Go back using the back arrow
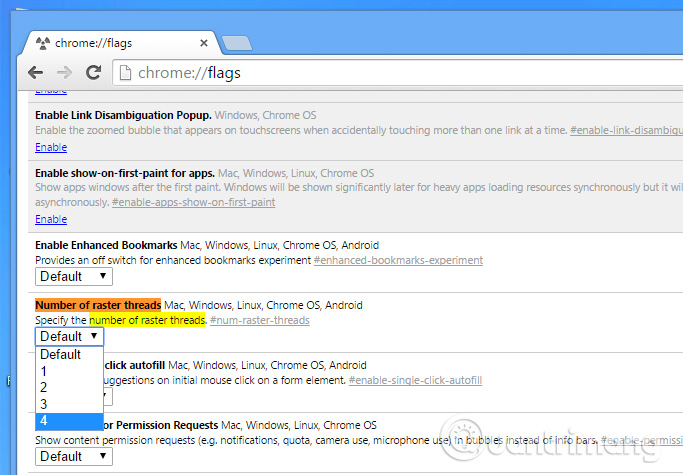683x475 pixels. click(x=35, y=72)
